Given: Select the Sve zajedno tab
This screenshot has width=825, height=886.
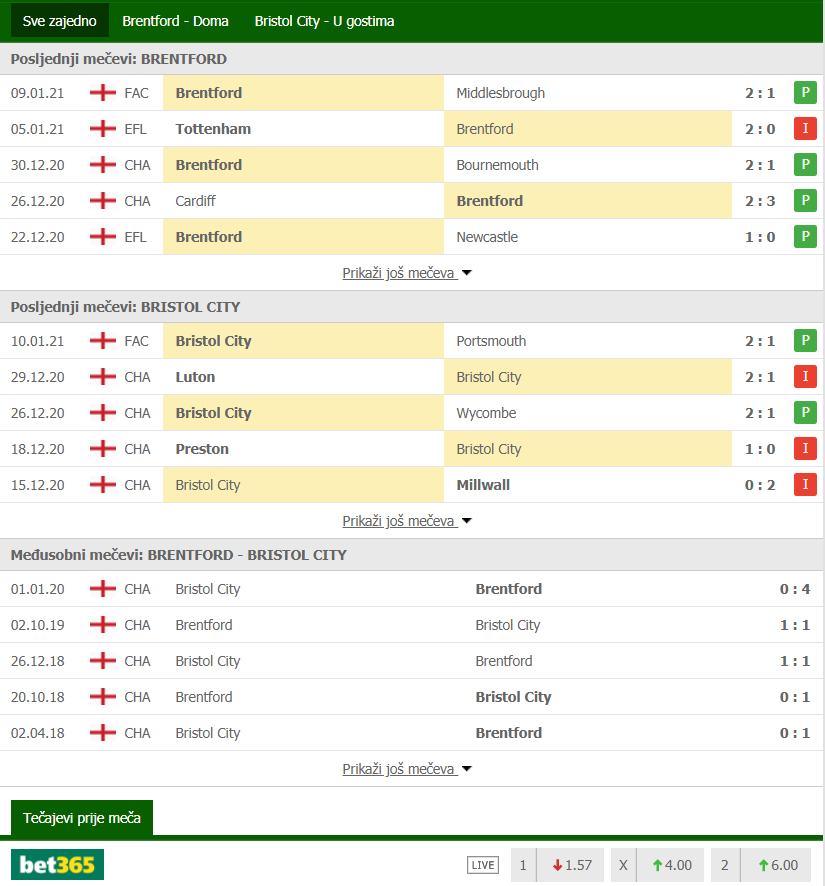Looking at the screenshot, I should pos(59,21).
